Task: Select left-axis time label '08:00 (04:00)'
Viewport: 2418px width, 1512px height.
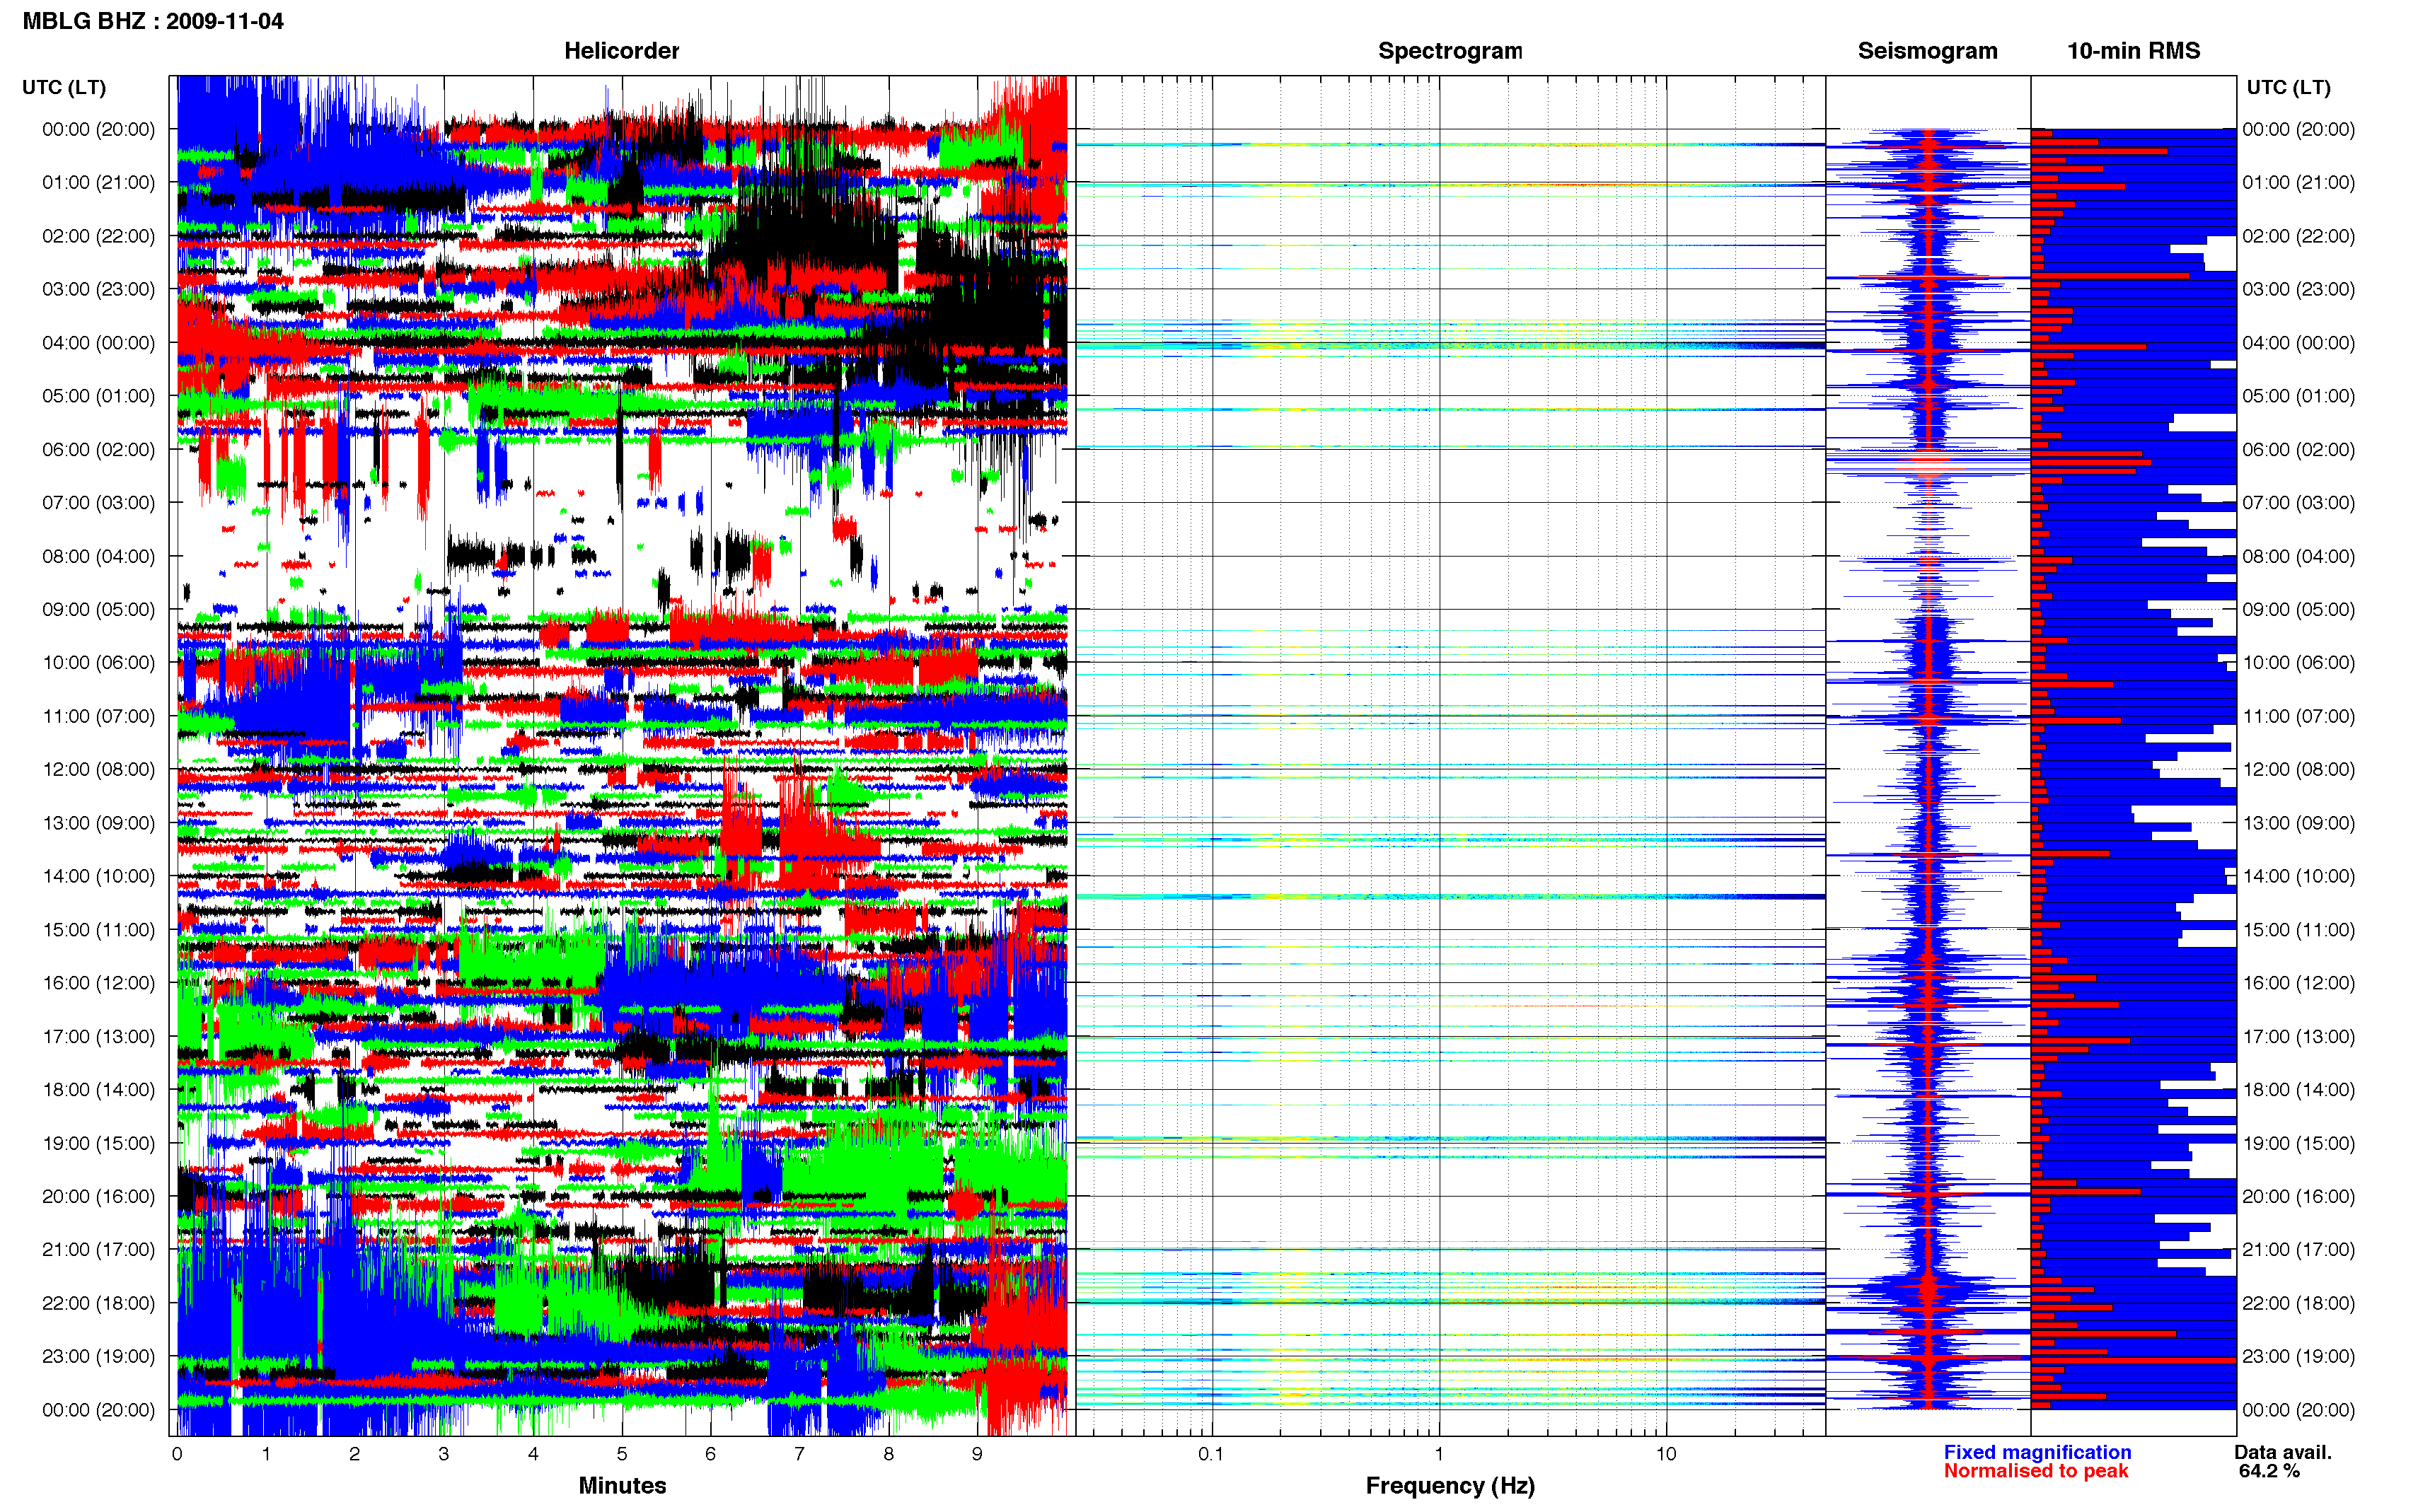Action: pos(98,556)
